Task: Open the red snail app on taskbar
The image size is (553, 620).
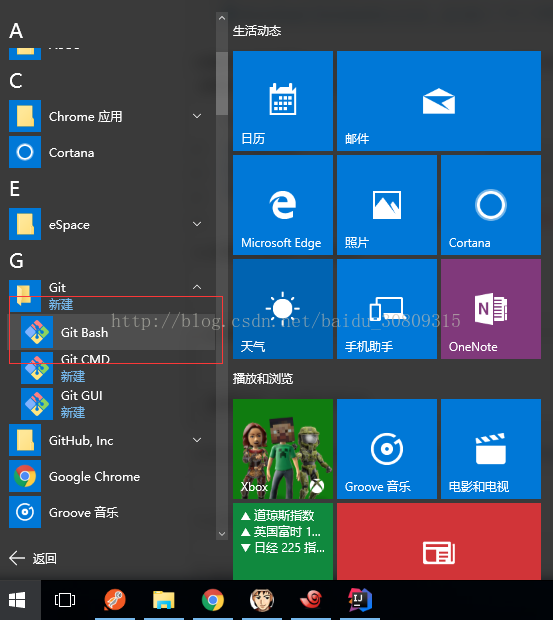Action: click(x=311, y=600)
